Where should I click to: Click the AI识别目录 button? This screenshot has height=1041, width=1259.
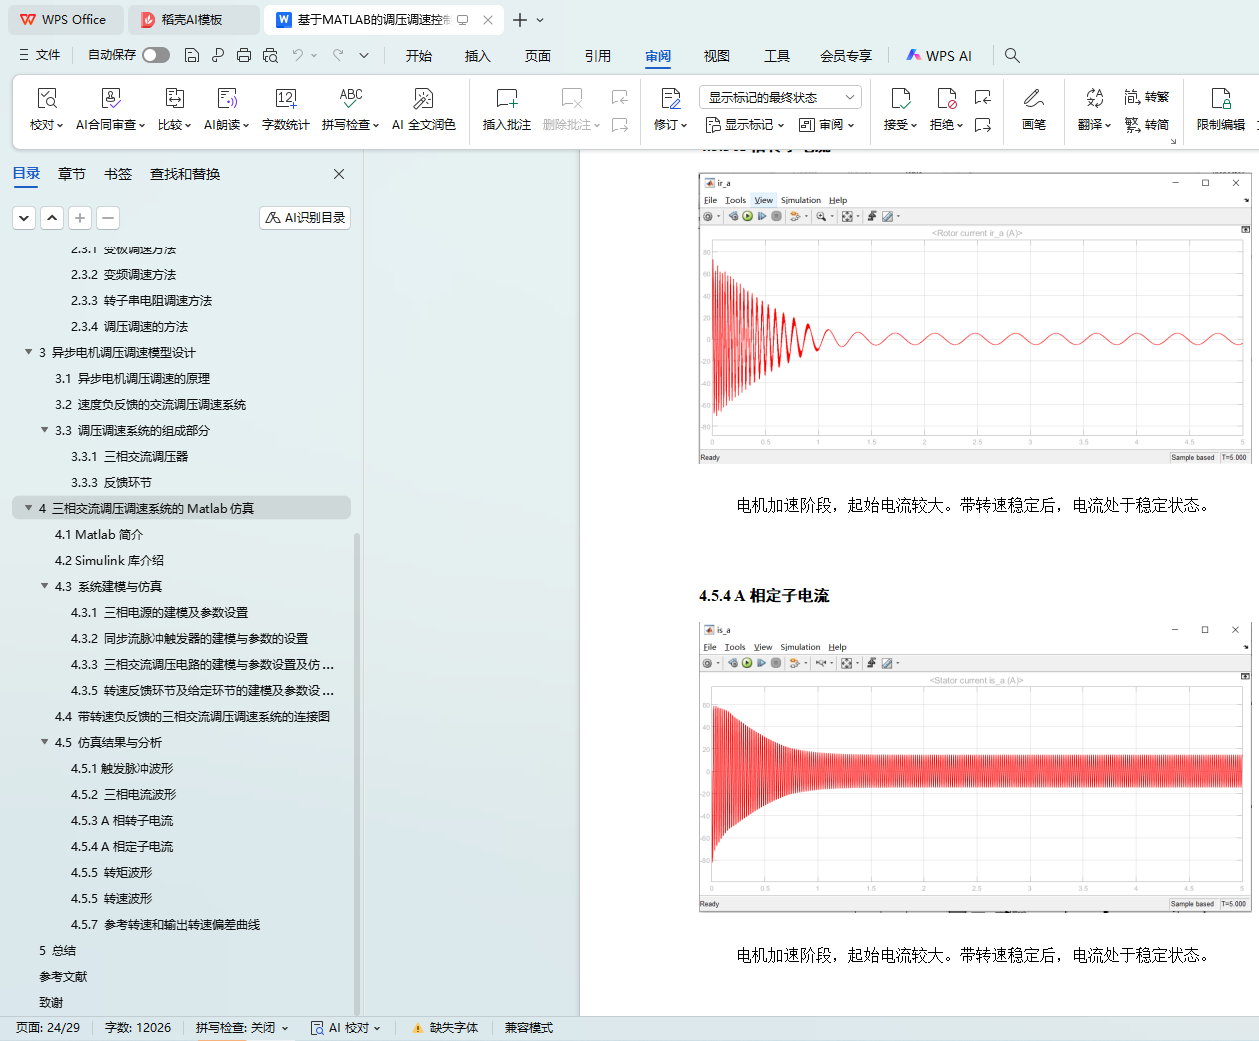(x=305, y=218)
